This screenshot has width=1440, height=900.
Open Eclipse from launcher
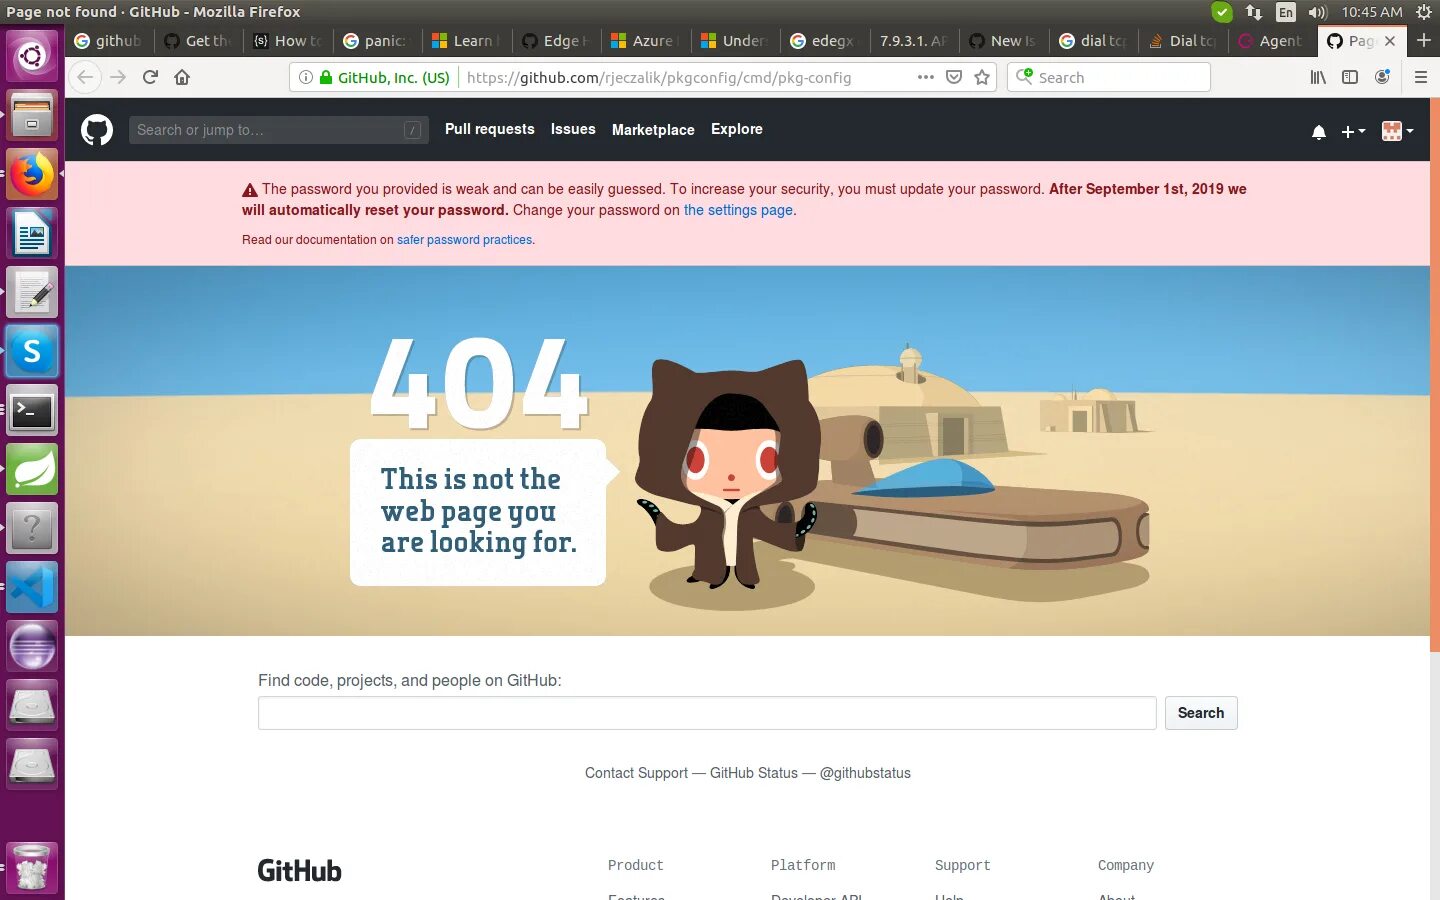(x=32, y=647)
